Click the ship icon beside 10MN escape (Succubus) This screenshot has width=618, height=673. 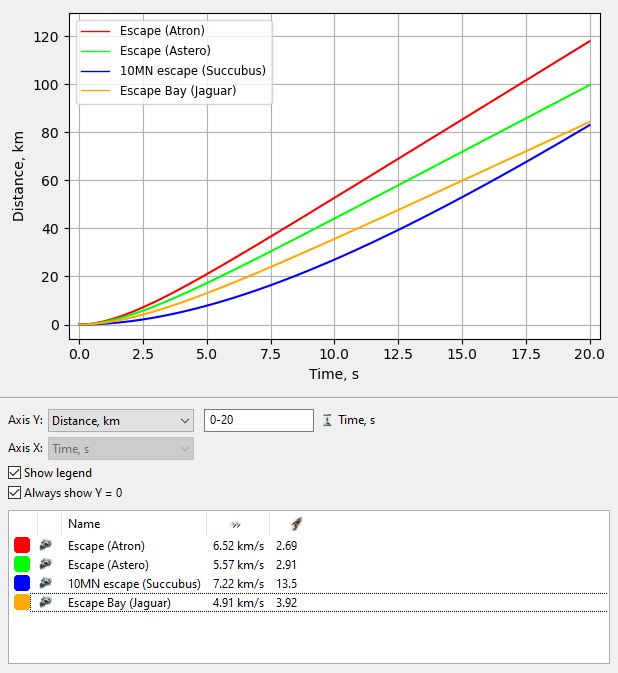click(x=46, y=584)
